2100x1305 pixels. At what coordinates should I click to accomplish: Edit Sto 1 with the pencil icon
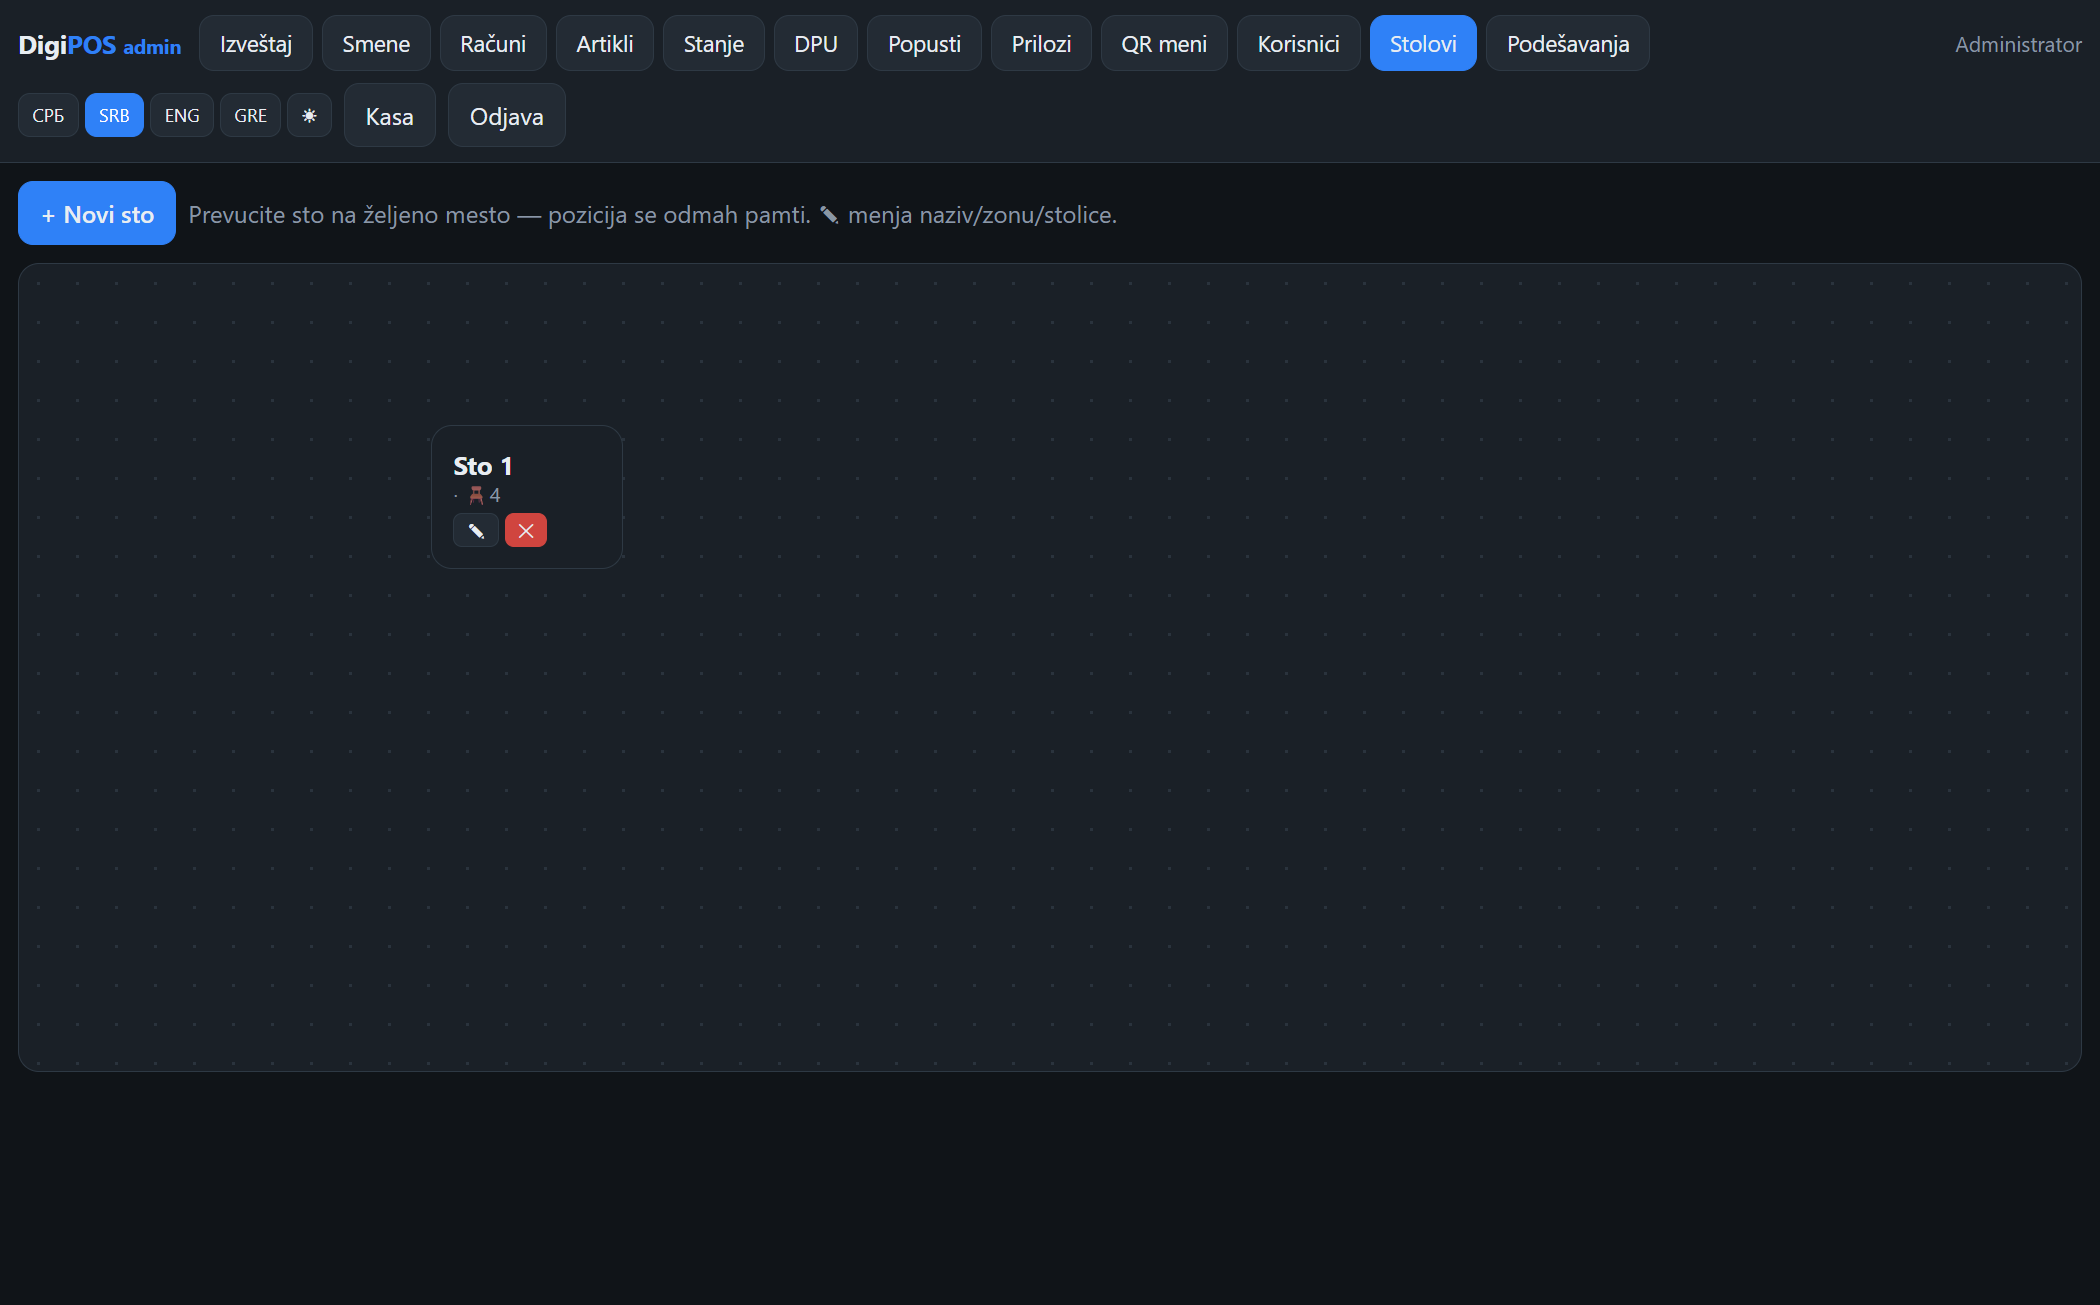click(x=476, y=530)
